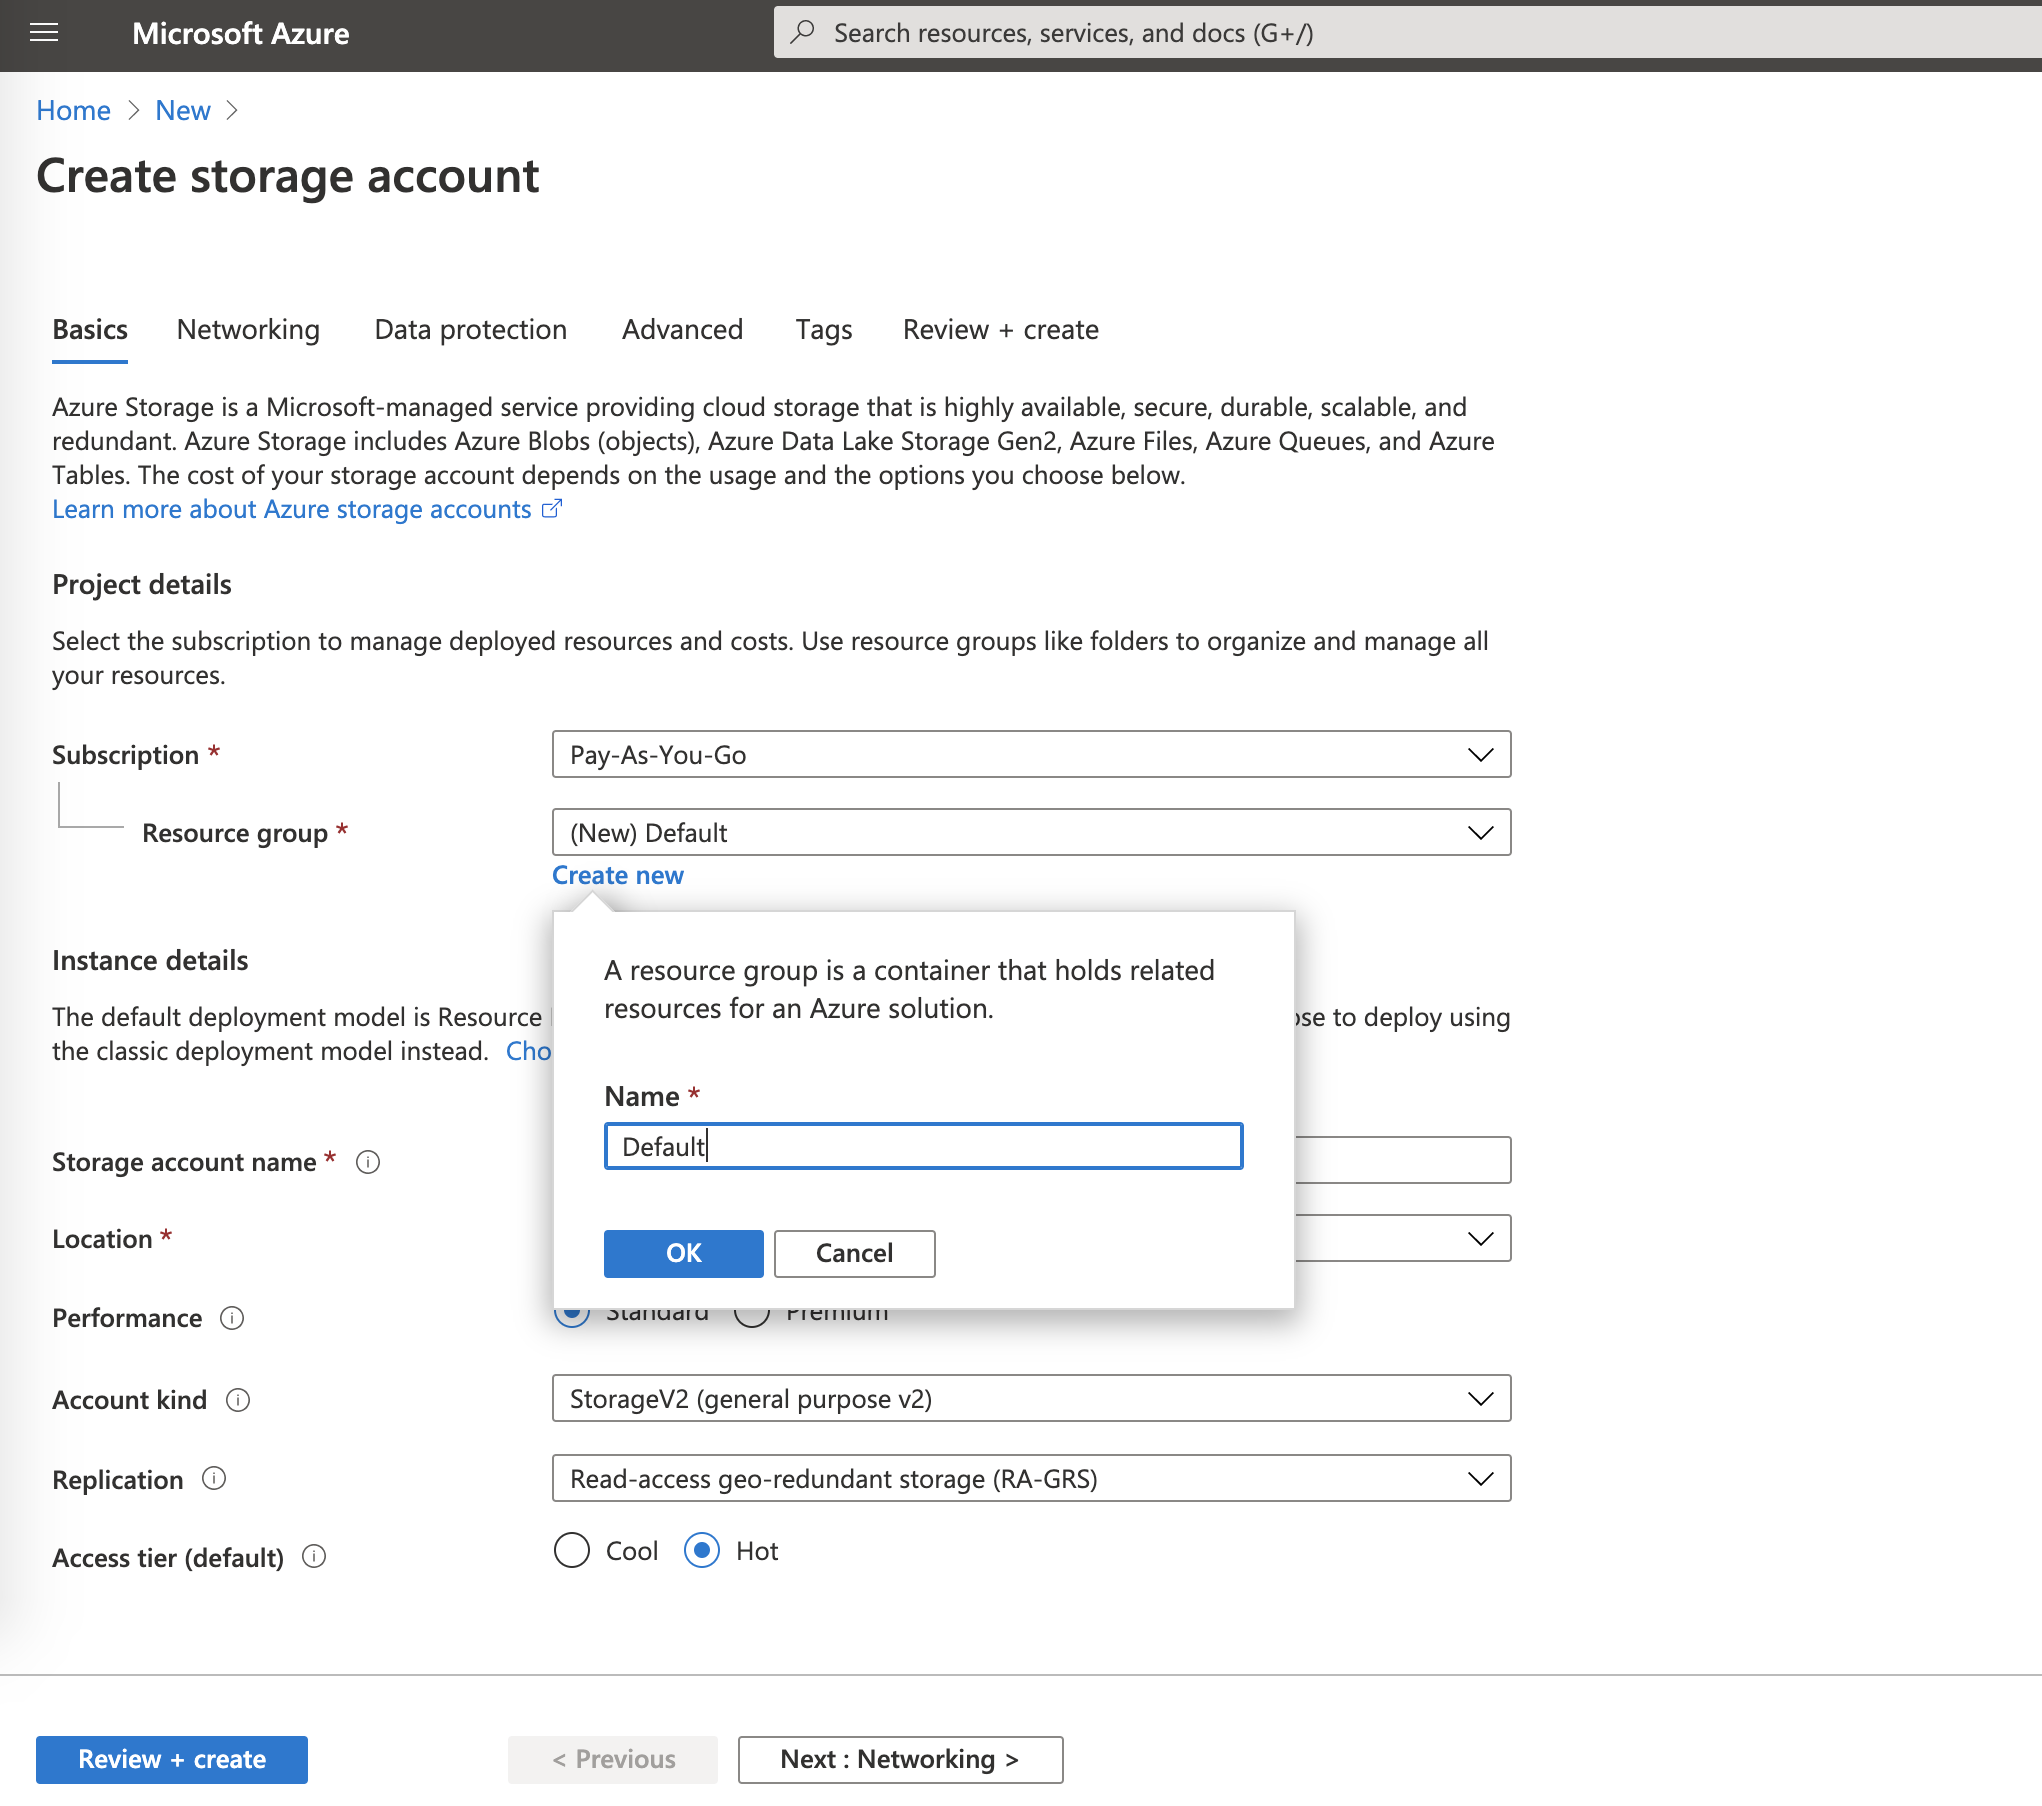Go to the Tags tab
Image resolution: width=2042 pixels, height=1806 pixels.
point(824,329)
